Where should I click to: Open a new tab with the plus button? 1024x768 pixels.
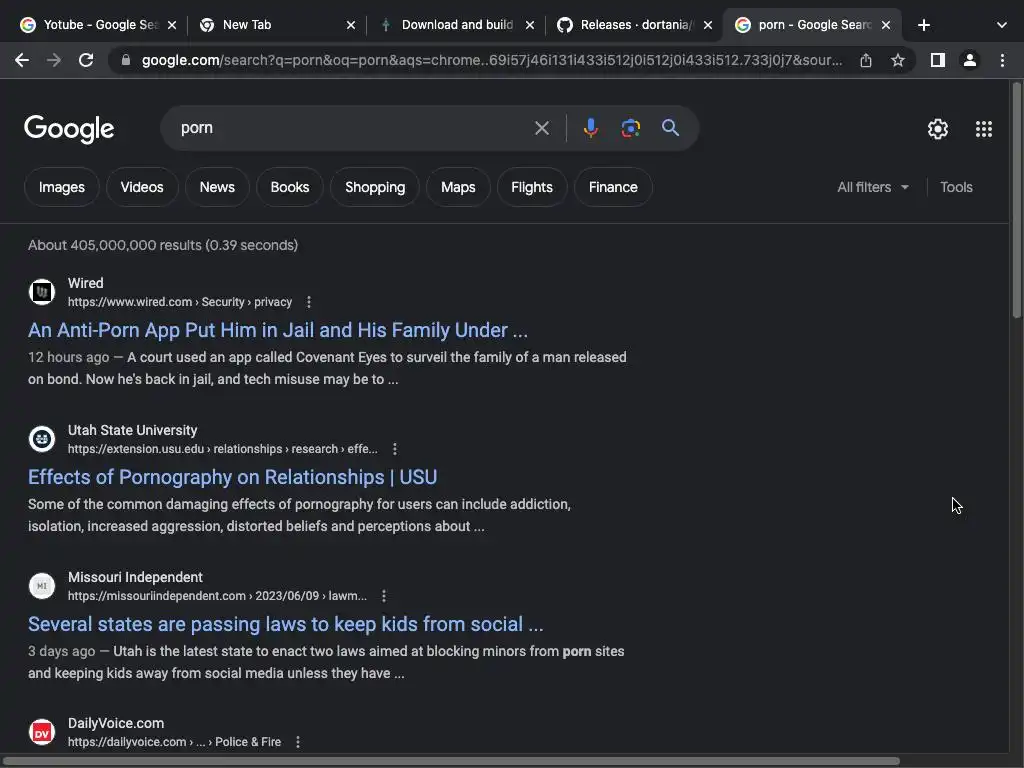coord(923,25)
